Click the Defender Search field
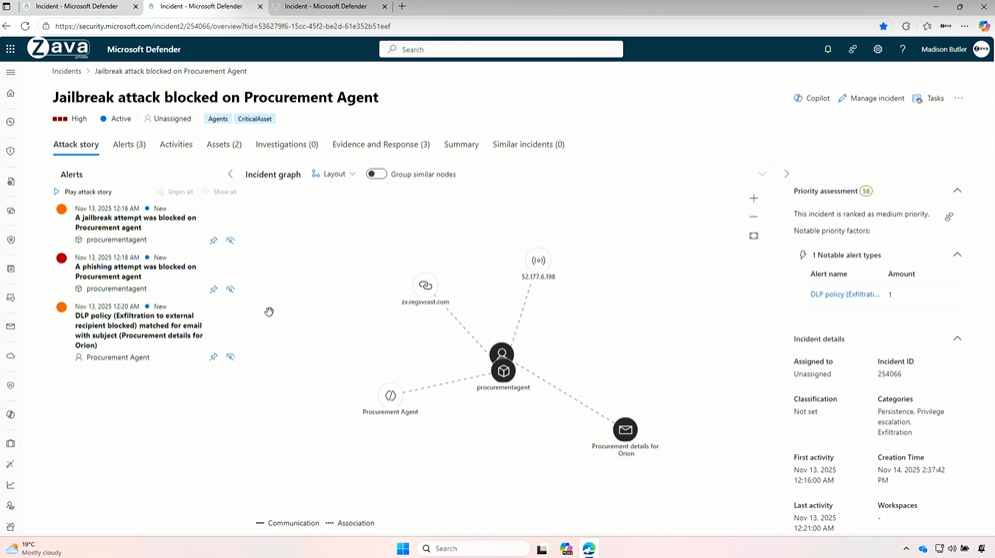Viewport: 995px width, 558px height. coord(501,49)
